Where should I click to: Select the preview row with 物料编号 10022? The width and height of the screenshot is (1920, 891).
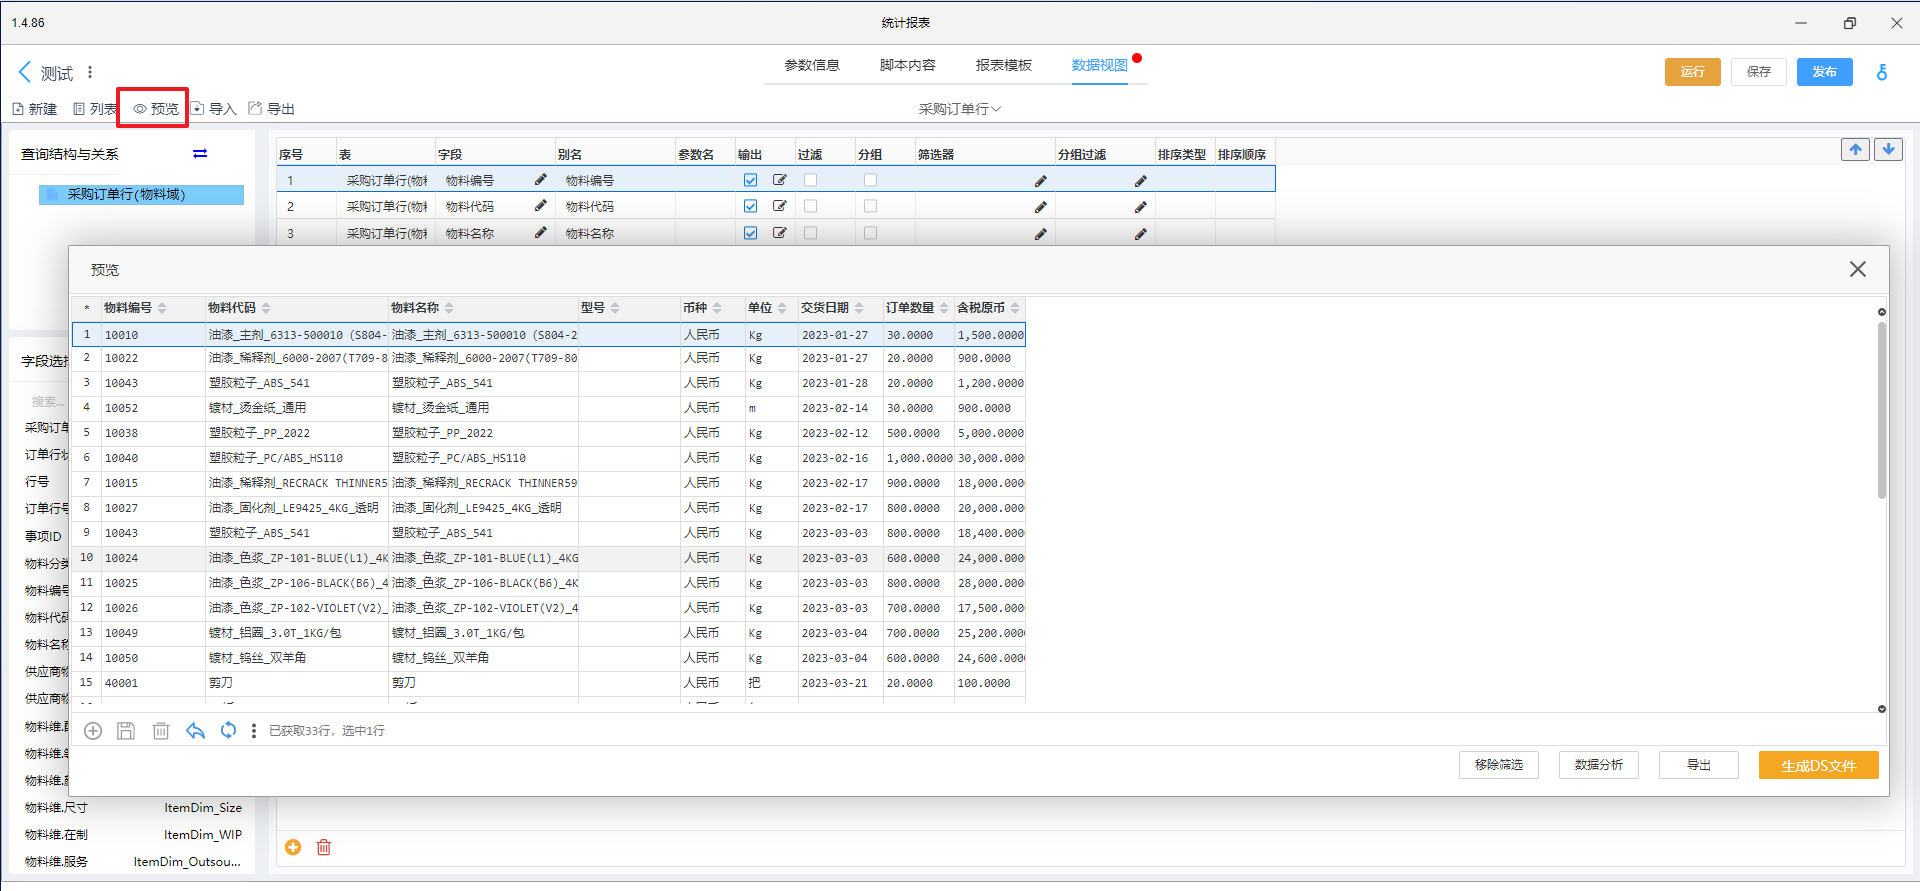549,358
